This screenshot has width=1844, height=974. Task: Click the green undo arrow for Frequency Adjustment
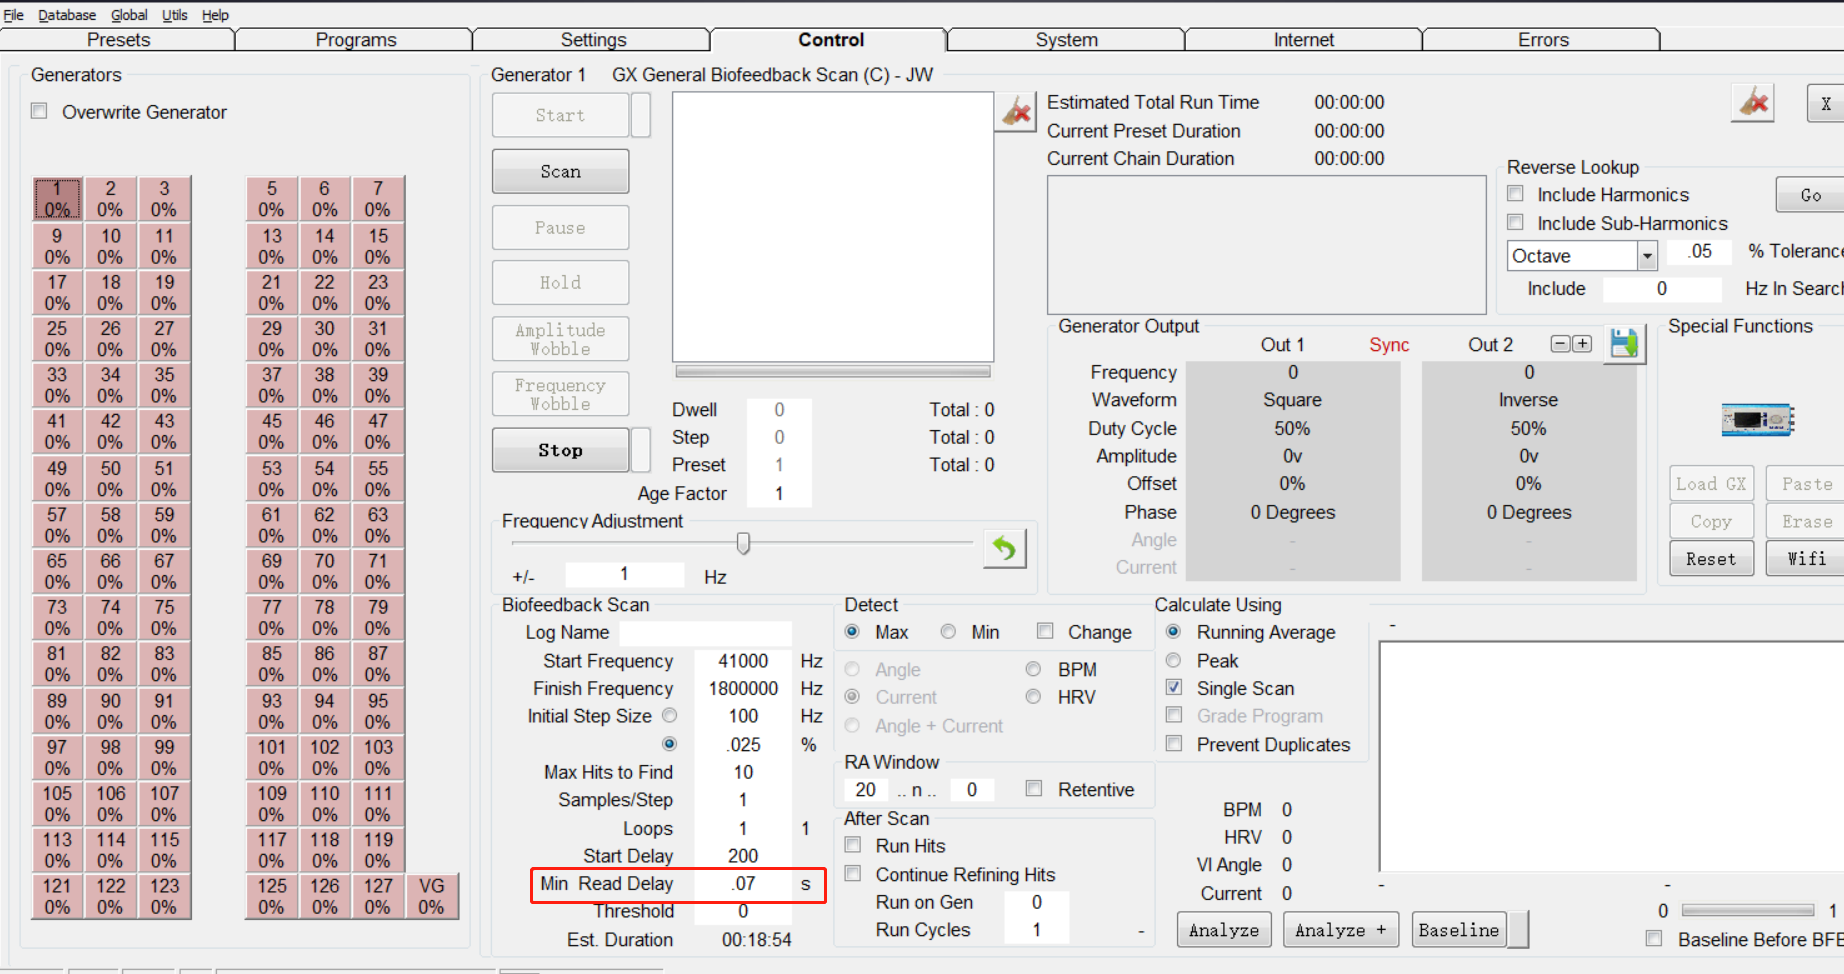[1004, 549]
